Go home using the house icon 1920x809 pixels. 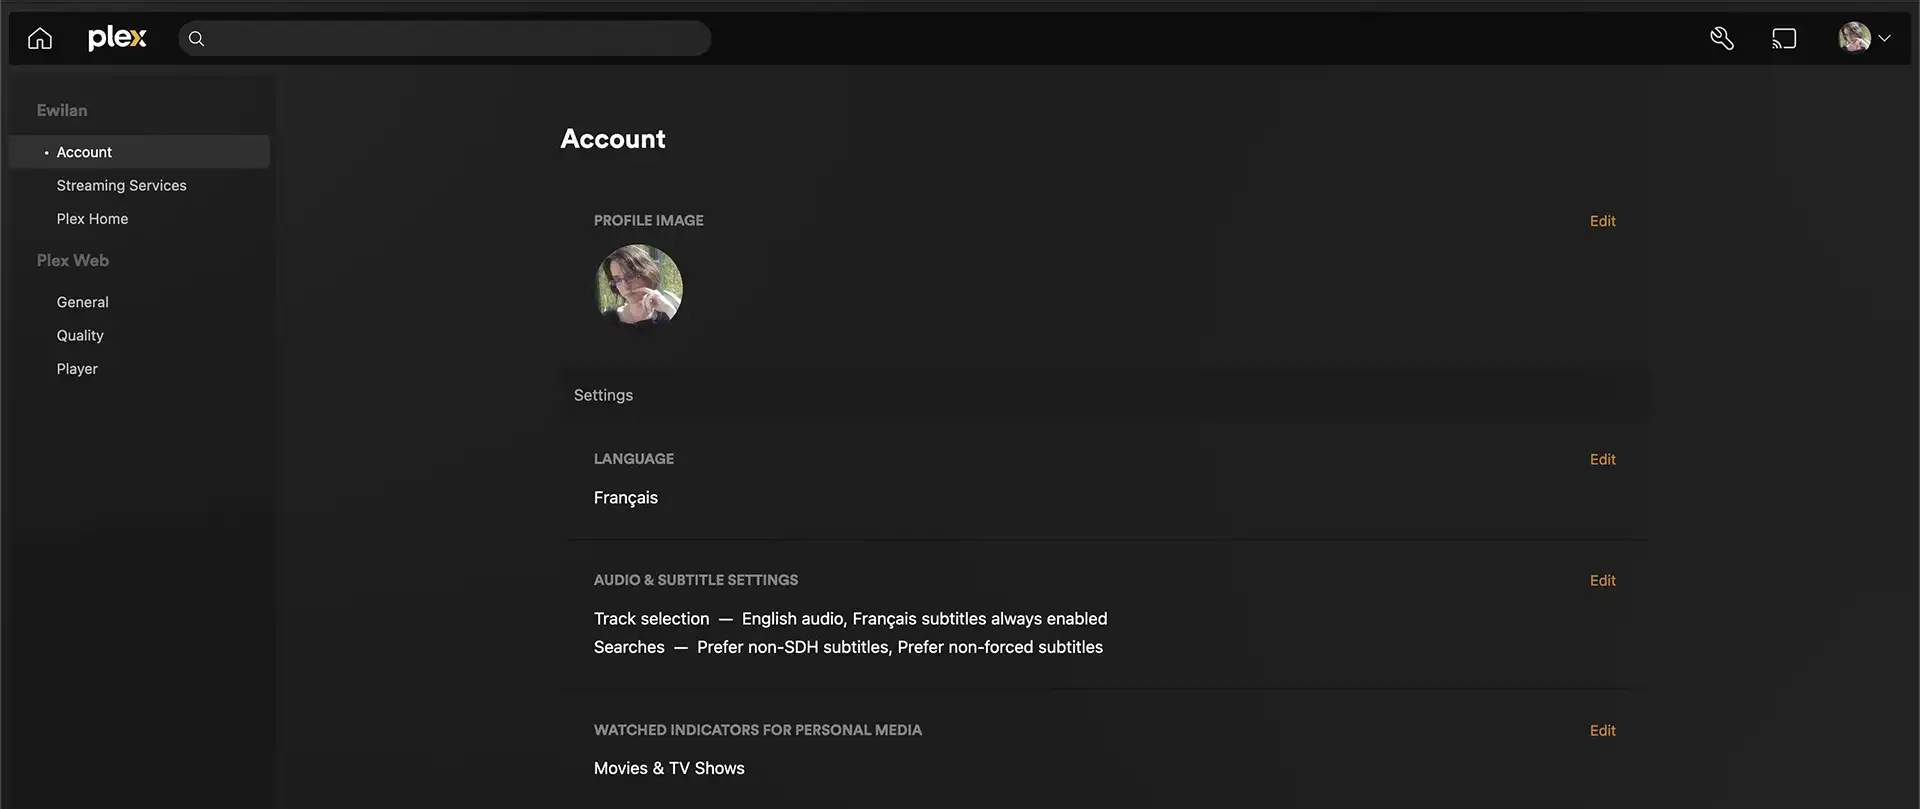coord(39,37)
